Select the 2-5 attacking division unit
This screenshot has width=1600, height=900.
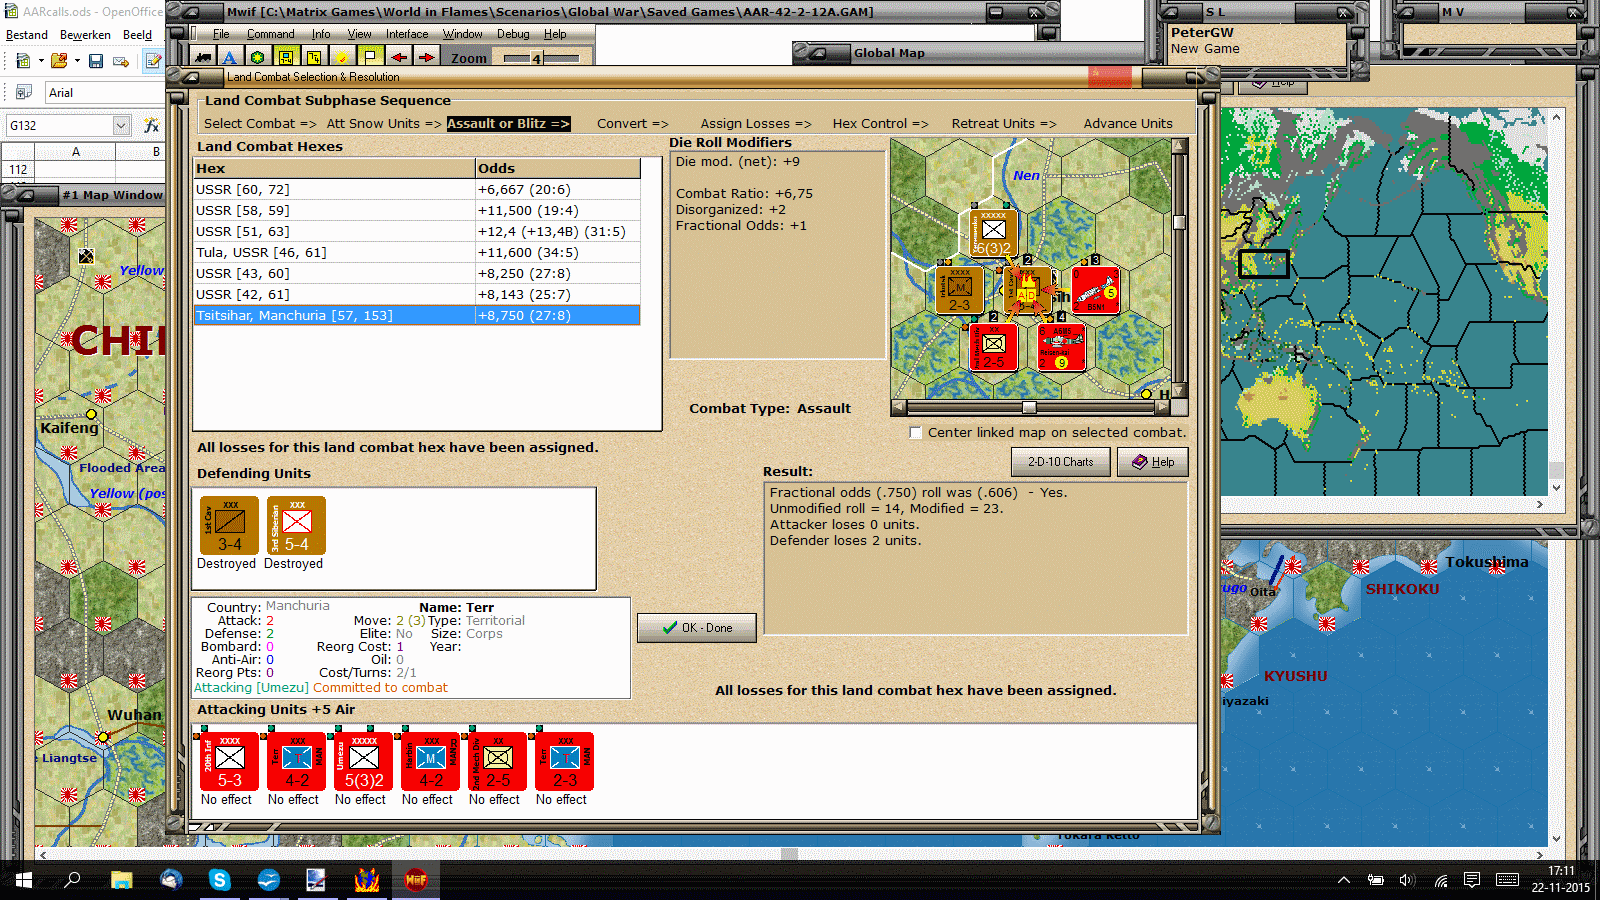[x=498, y=762]
